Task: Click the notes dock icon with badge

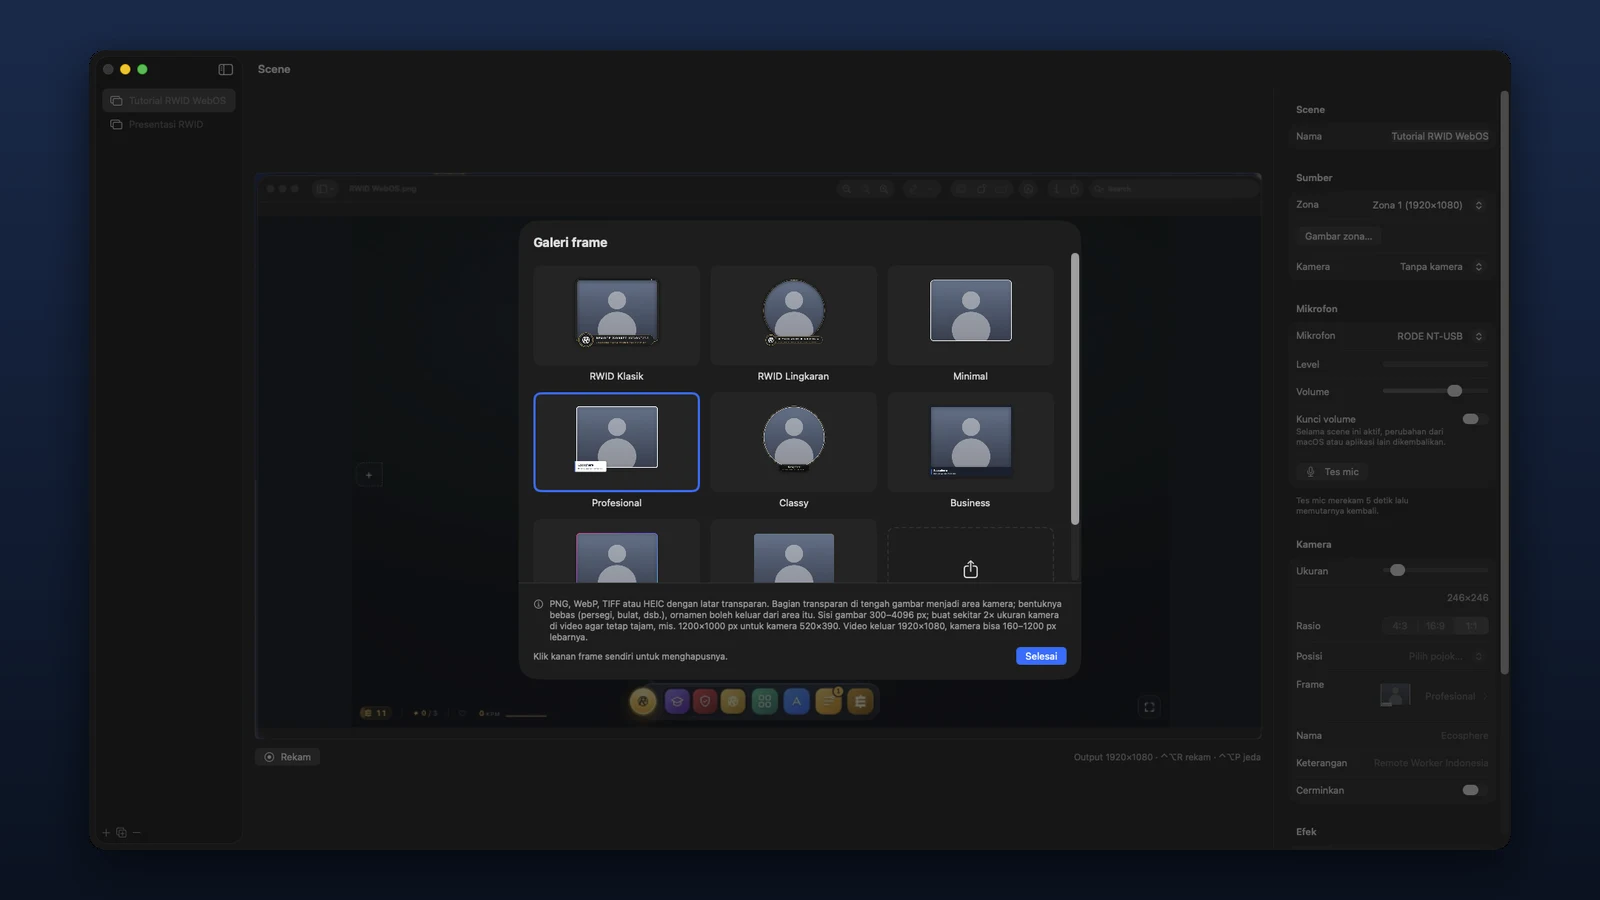Action: (828, 701)
